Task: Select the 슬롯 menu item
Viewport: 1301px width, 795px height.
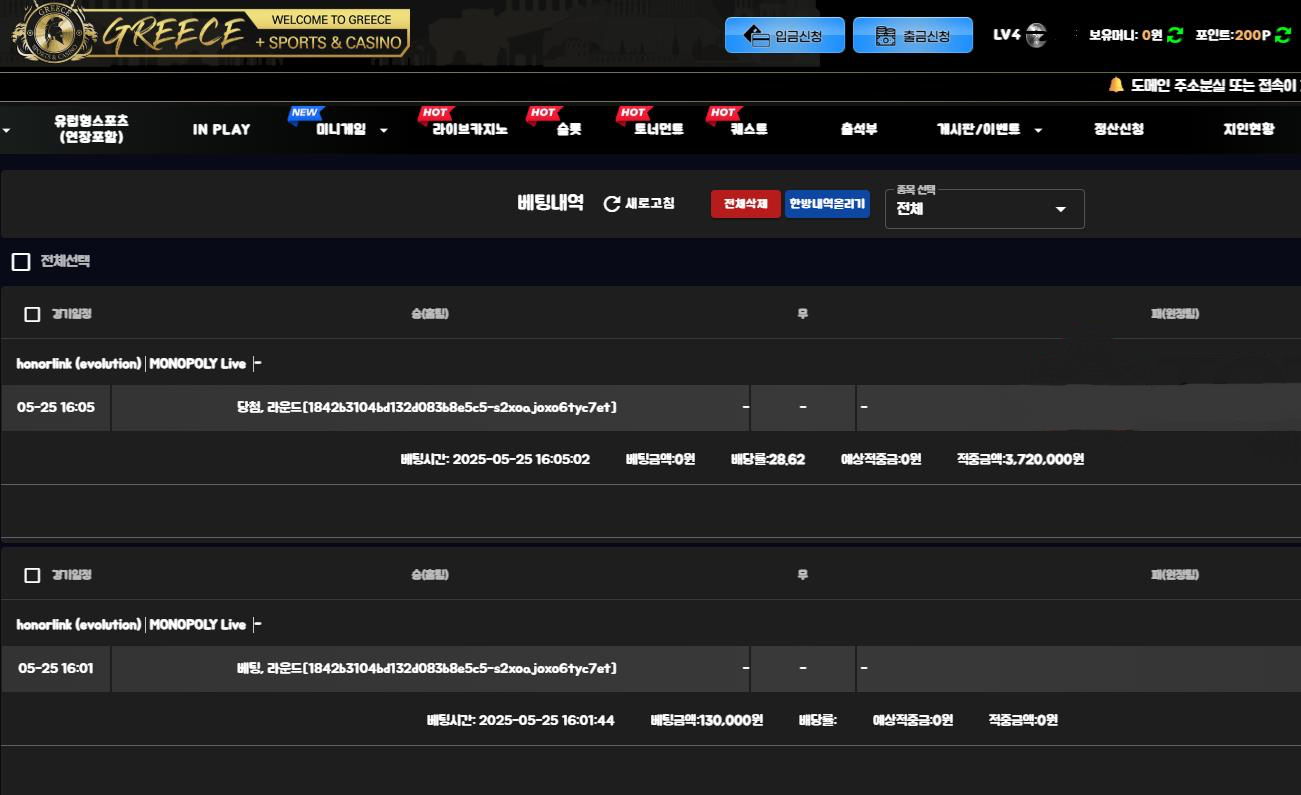Action: click(568, 129)
